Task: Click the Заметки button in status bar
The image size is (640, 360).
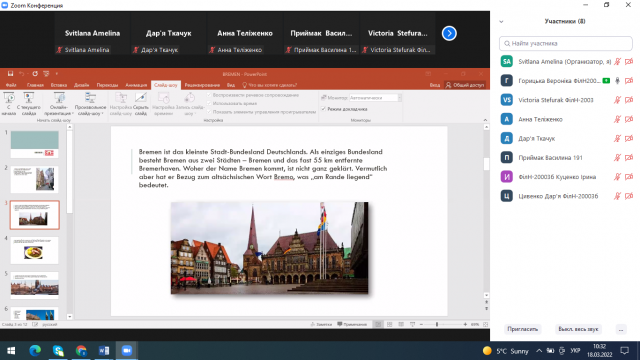Action: coord(321,324)
